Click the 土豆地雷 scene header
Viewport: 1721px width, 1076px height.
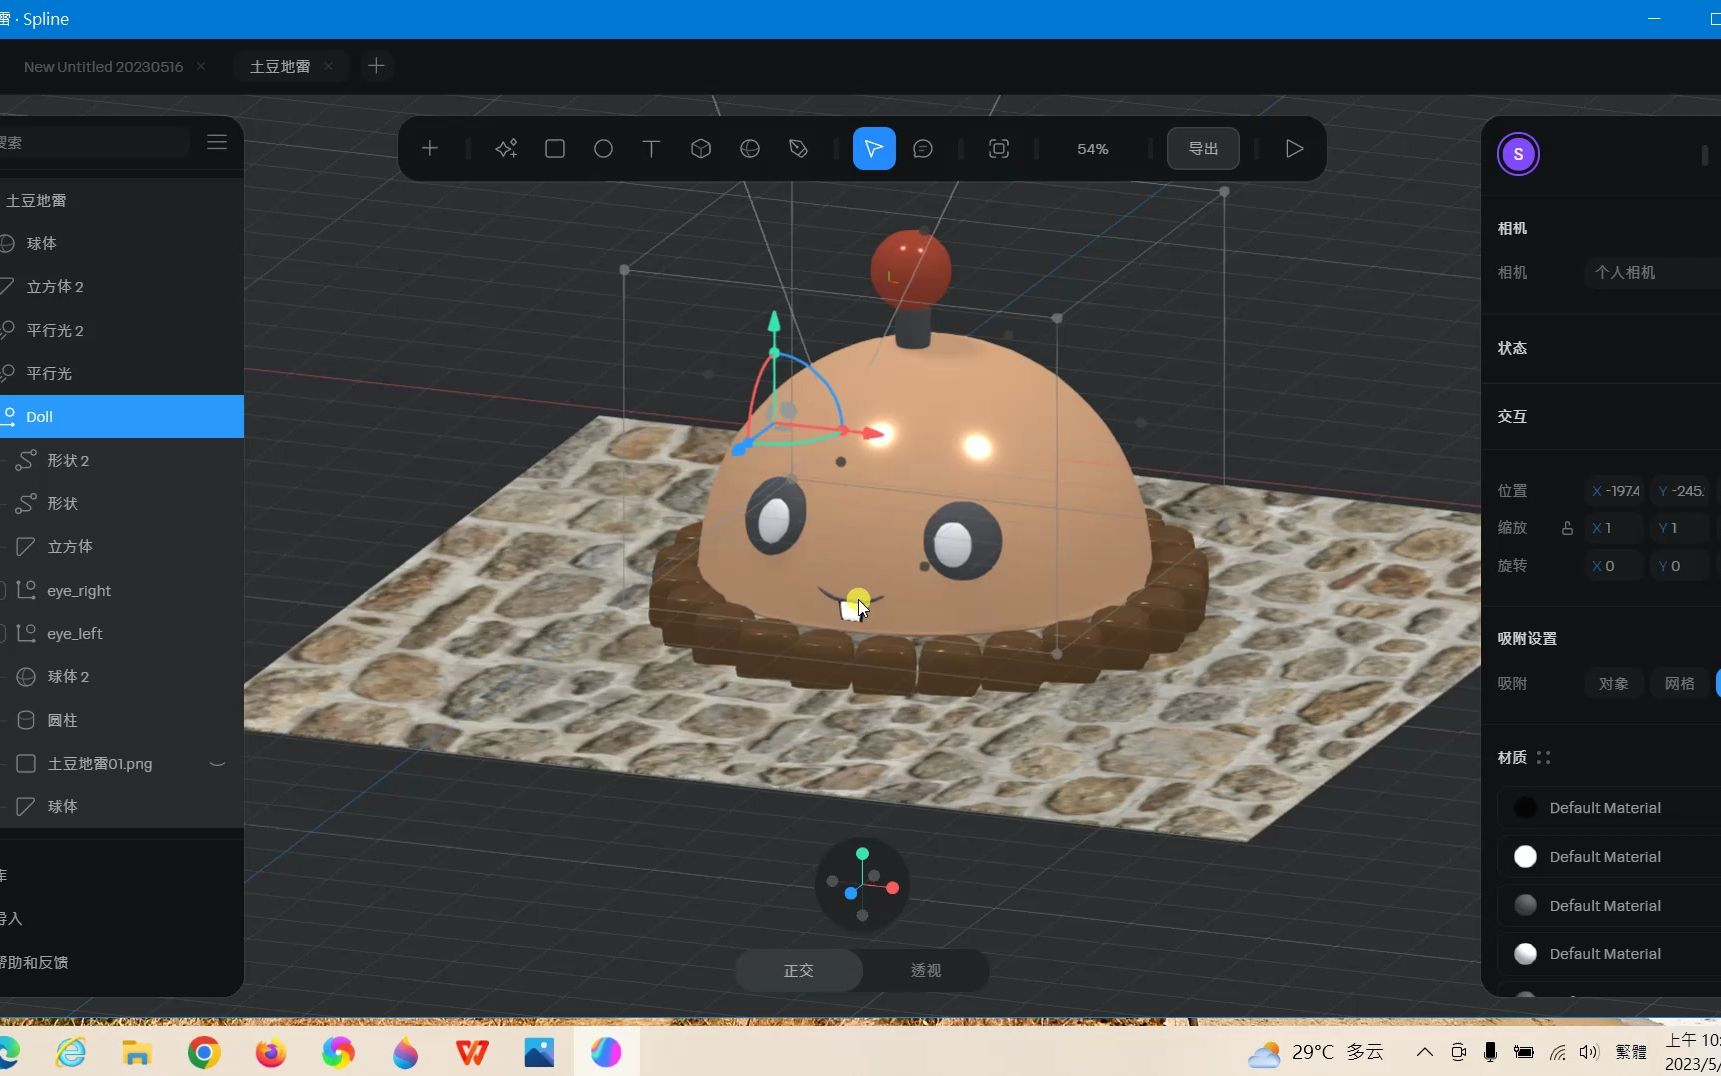tap(122, 200)
